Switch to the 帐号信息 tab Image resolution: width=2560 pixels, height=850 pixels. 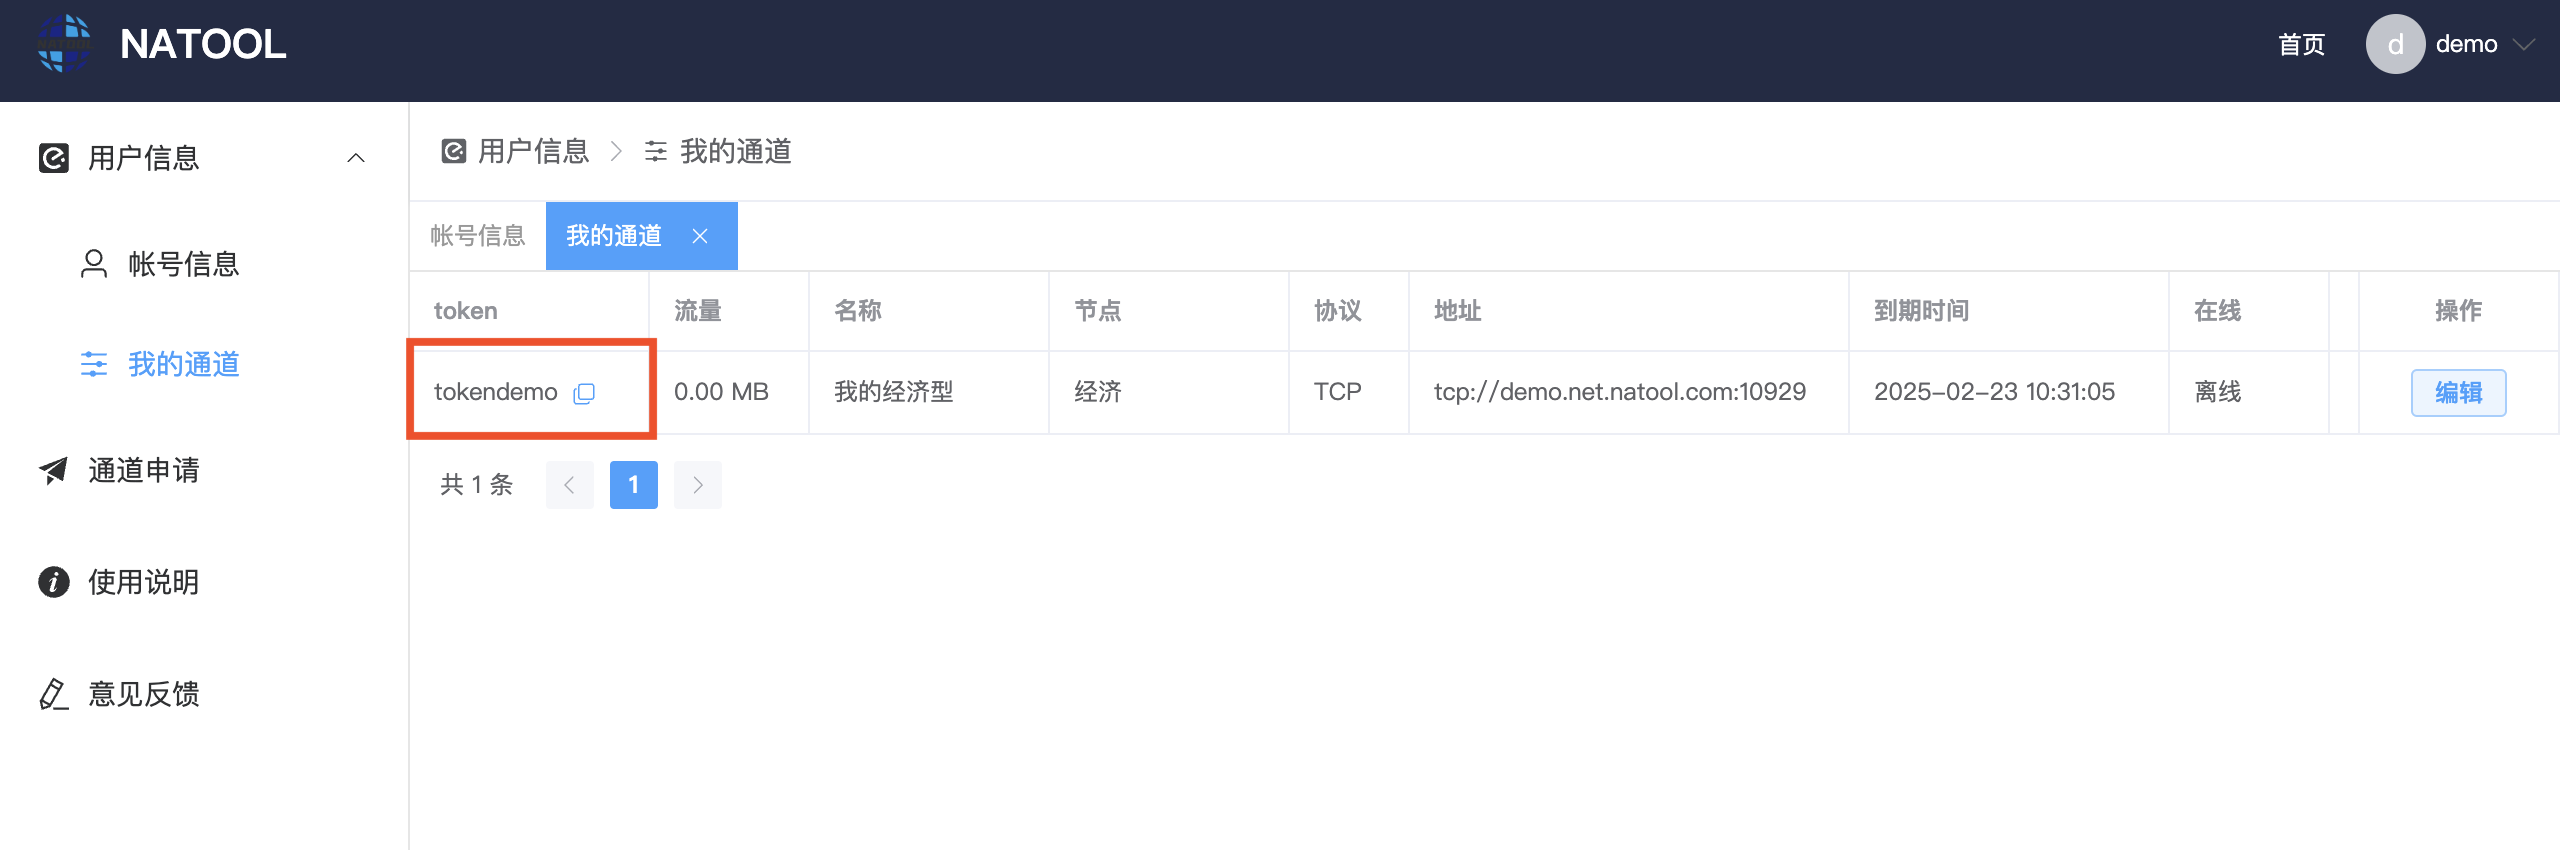(x=478, y=236)
